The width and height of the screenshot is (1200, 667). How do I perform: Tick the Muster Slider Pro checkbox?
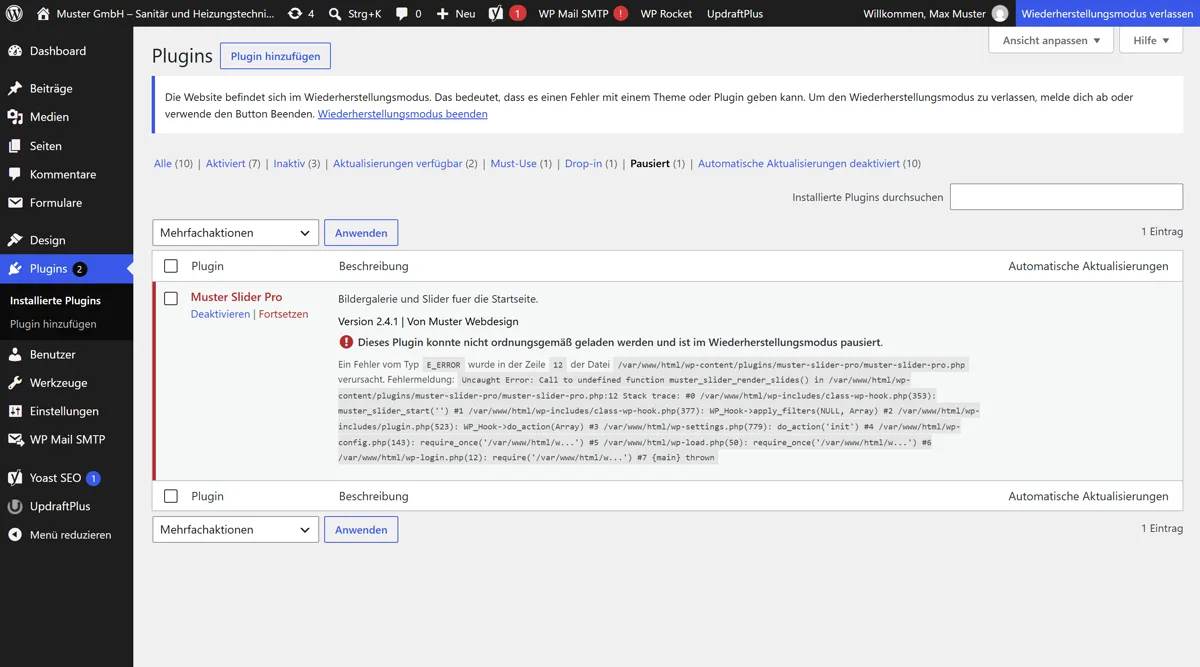[x=171, y=298]
